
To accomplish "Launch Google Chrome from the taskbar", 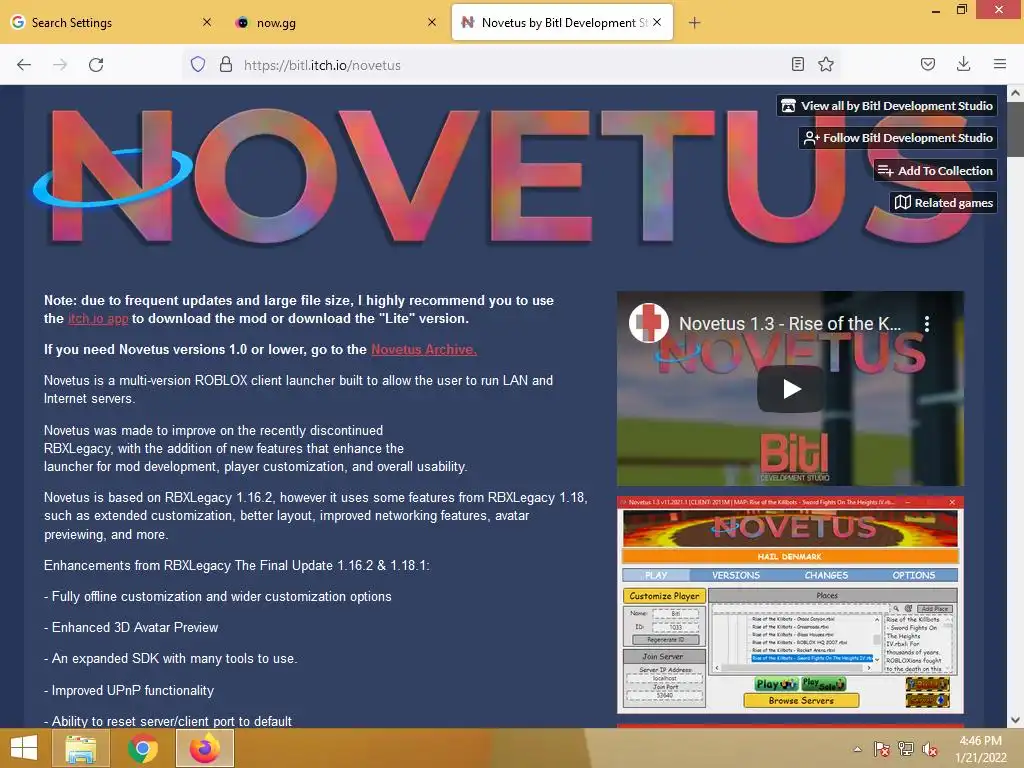I will (x=143, y=748).
